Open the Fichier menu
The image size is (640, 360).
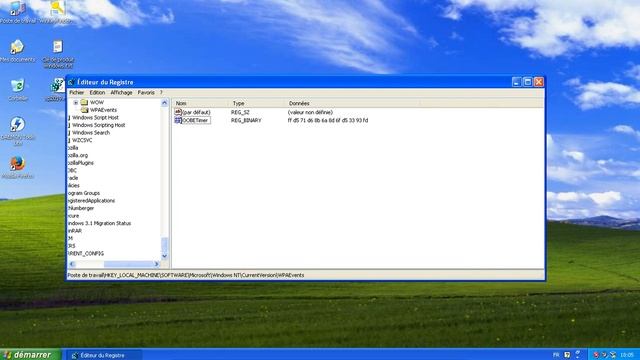pyautogui.click(x=76, y=93)
